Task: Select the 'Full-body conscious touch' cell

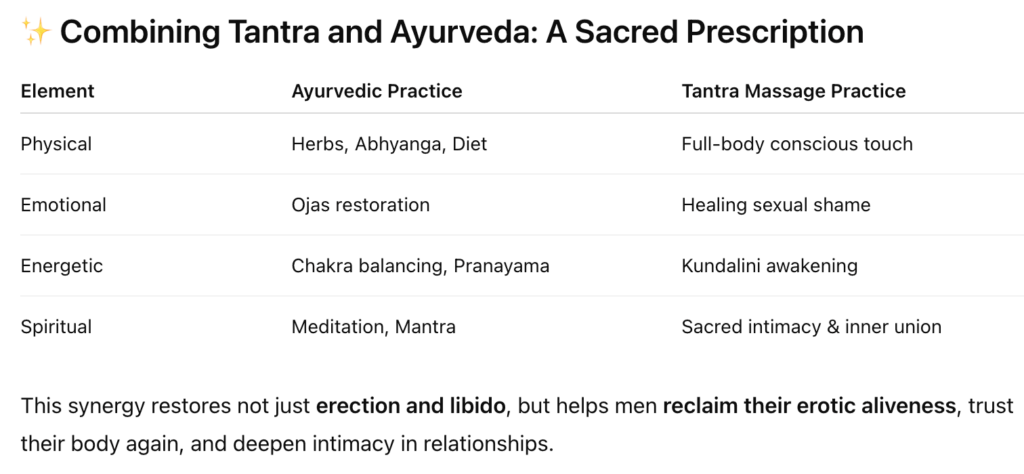Action: pyautogui.click(x=796, y=144)
